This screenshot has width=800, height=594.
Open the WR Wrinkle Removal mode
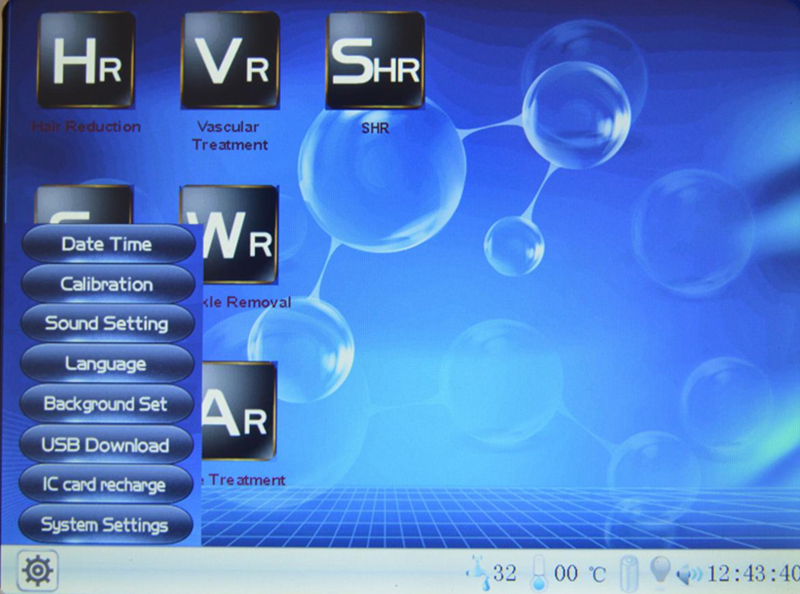coord(235,234)
